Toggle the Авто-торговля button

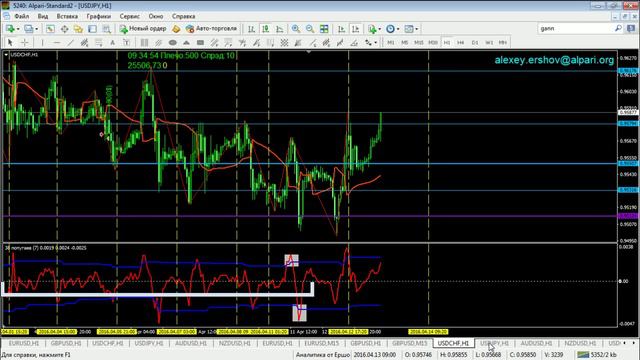[211, 29]
